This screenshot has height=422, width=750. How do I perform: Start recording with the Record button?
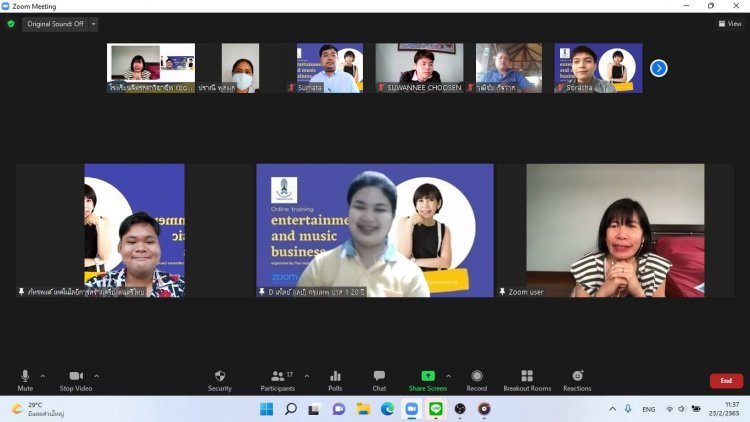tap(477, 380)
